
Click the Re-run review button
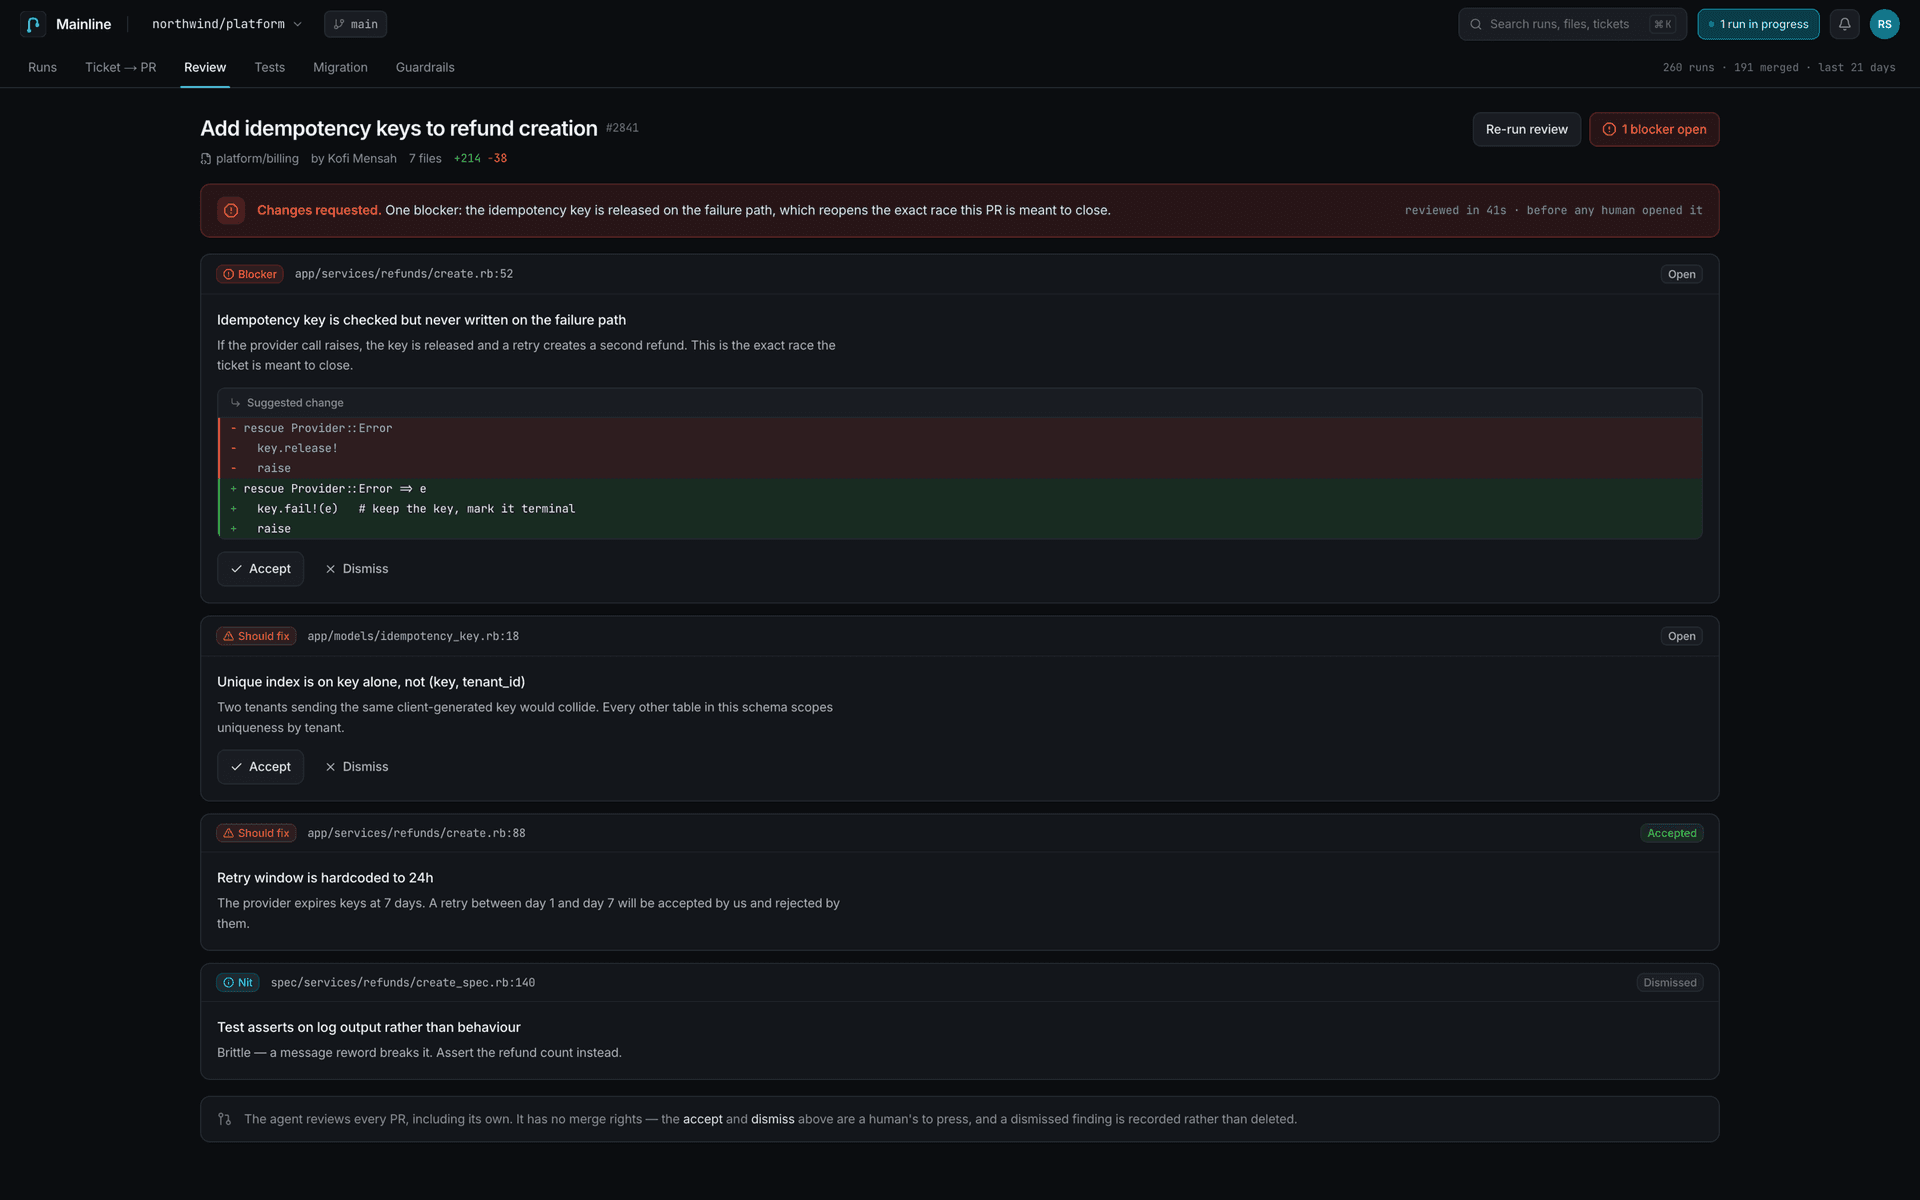1527,129
